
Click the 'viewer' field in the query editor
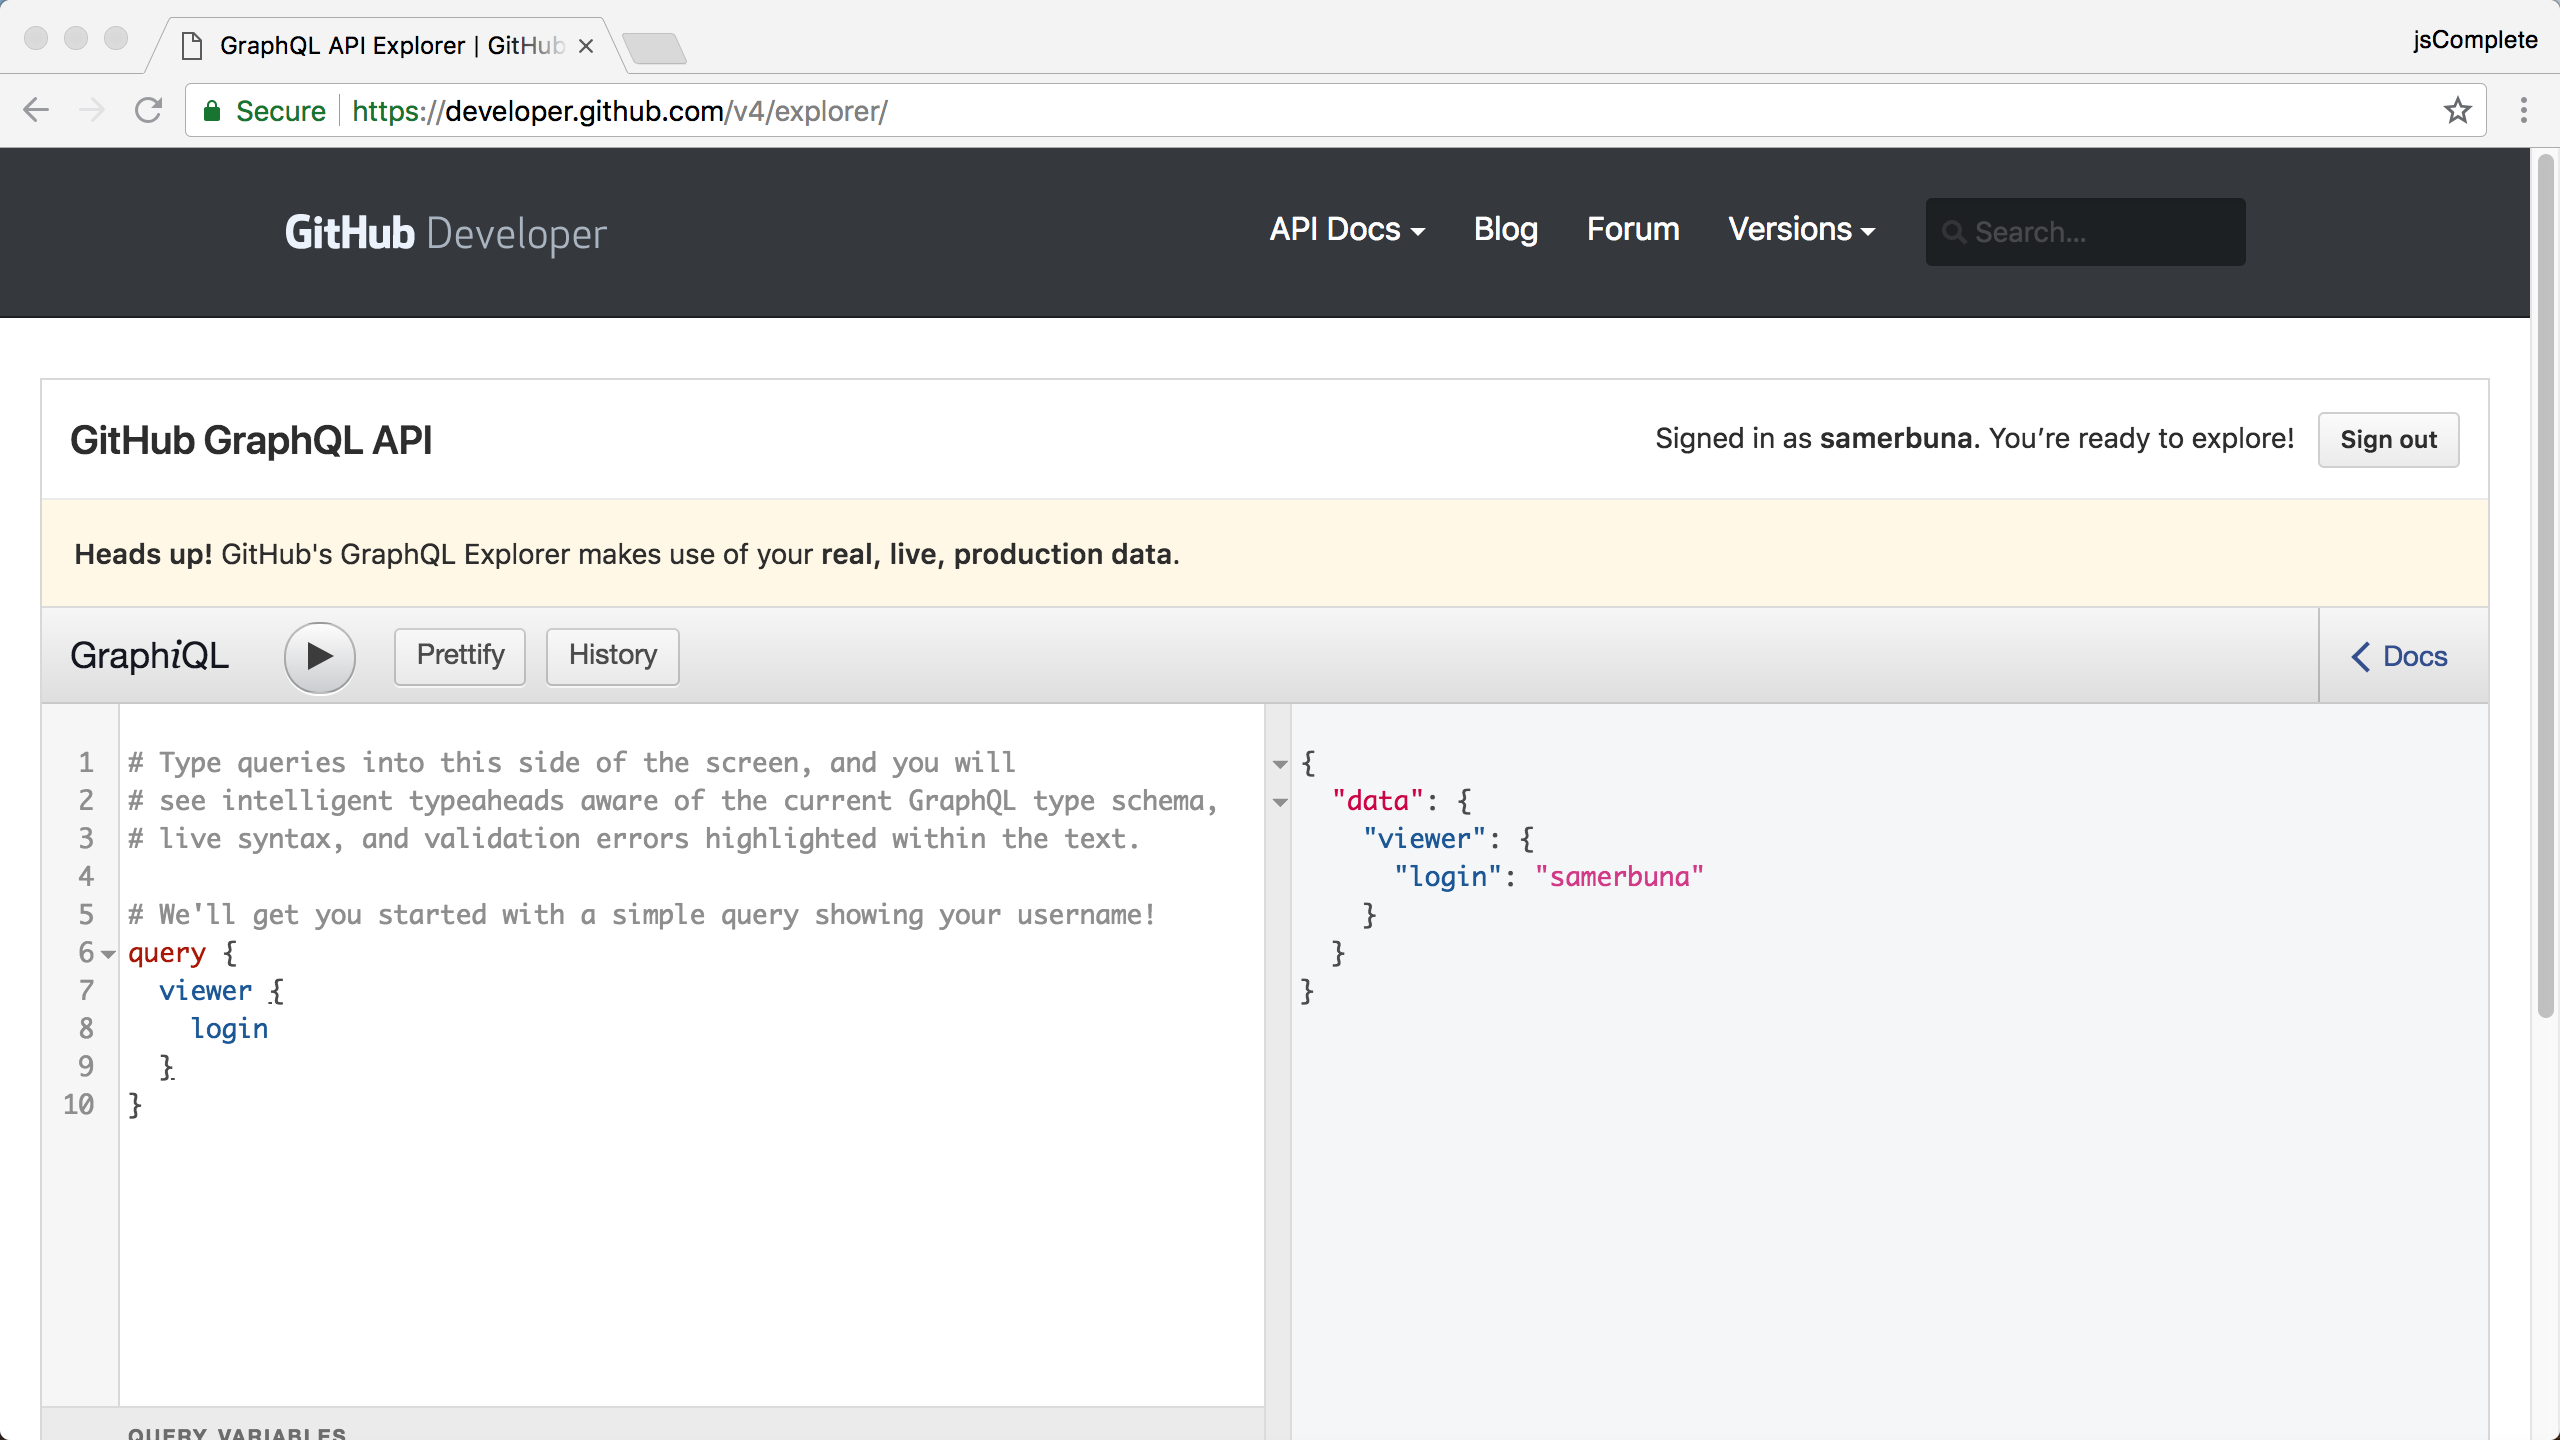[206, 991]
